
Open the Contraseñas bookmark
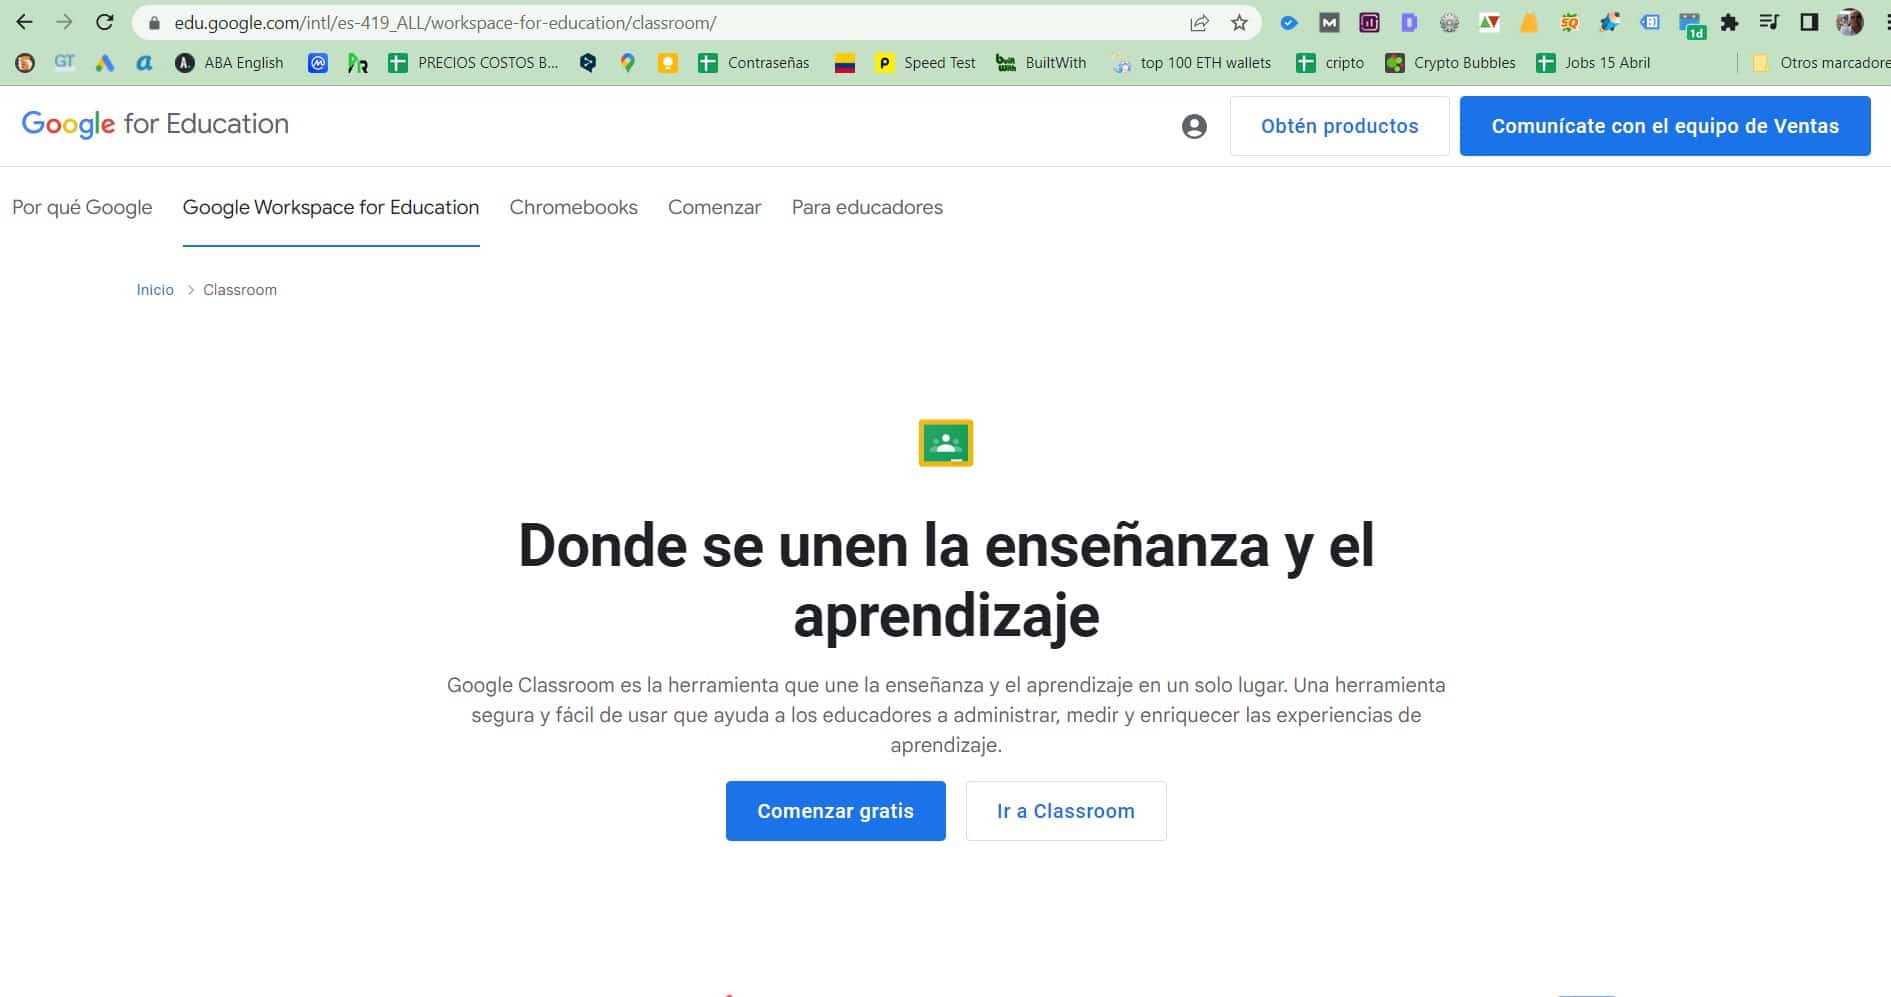click(x=753, y=63)
